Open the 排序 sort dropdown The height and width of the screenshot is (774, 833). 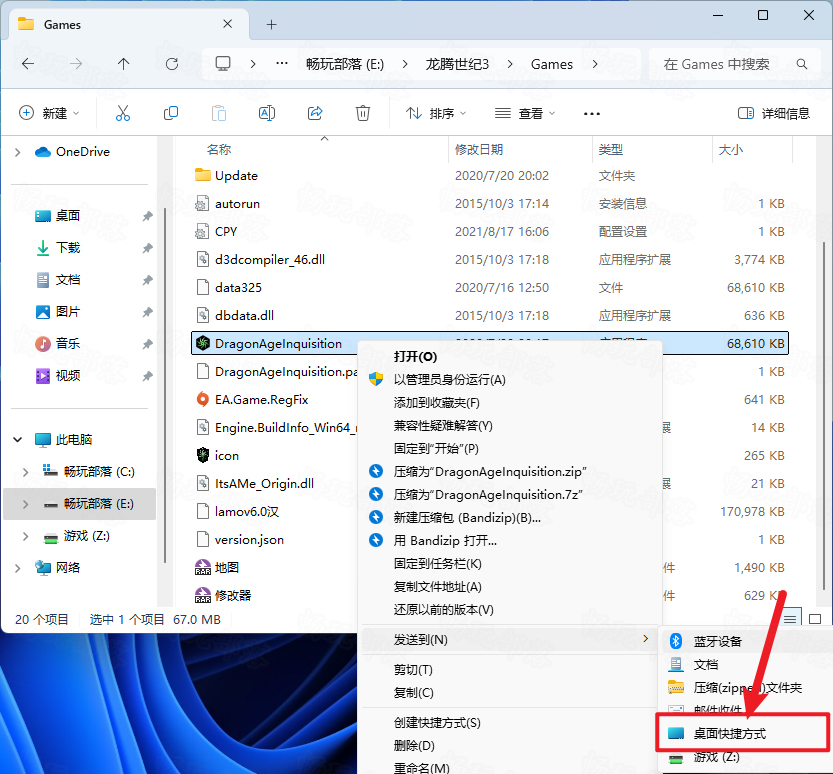click(x=436, y=114)
